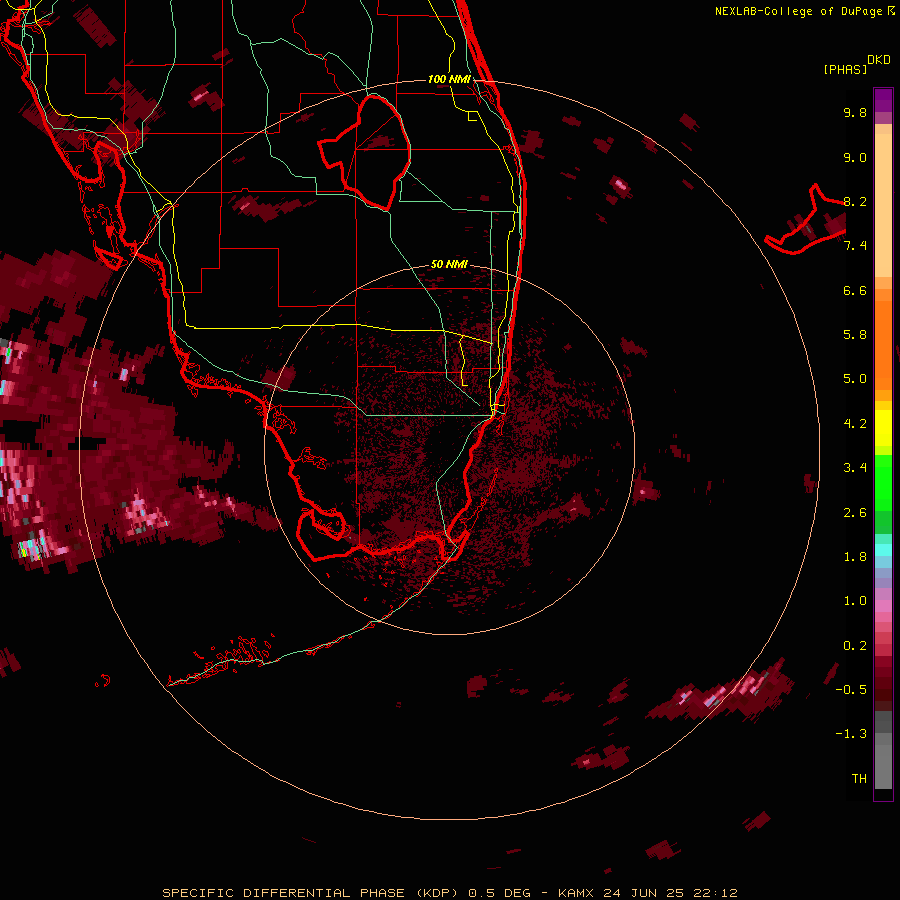Click the 50 NMI range ring label
Screen dimensions: 900x900
(449, 264)
